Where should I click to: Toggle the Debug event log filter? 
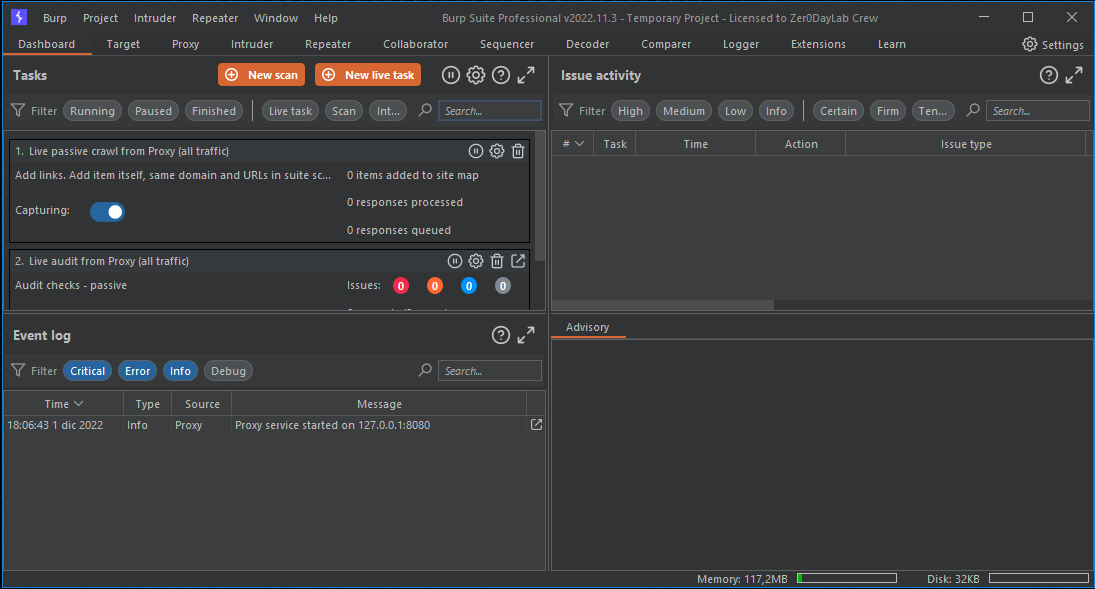[228, 371]
